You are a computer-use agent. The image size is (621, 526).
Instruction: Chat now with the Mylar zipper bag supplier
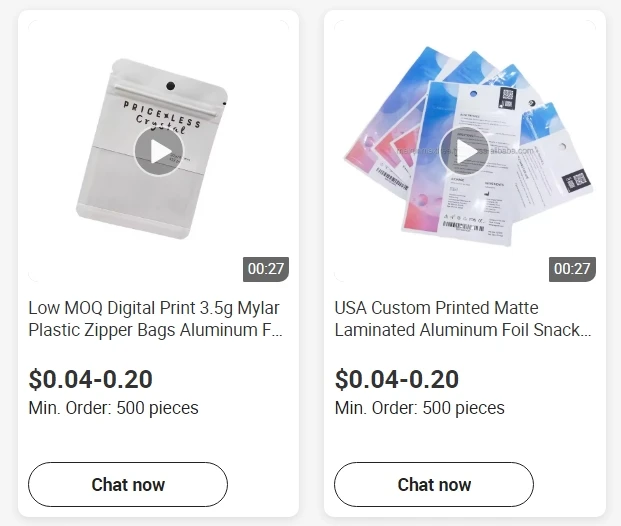click(128, 485)
